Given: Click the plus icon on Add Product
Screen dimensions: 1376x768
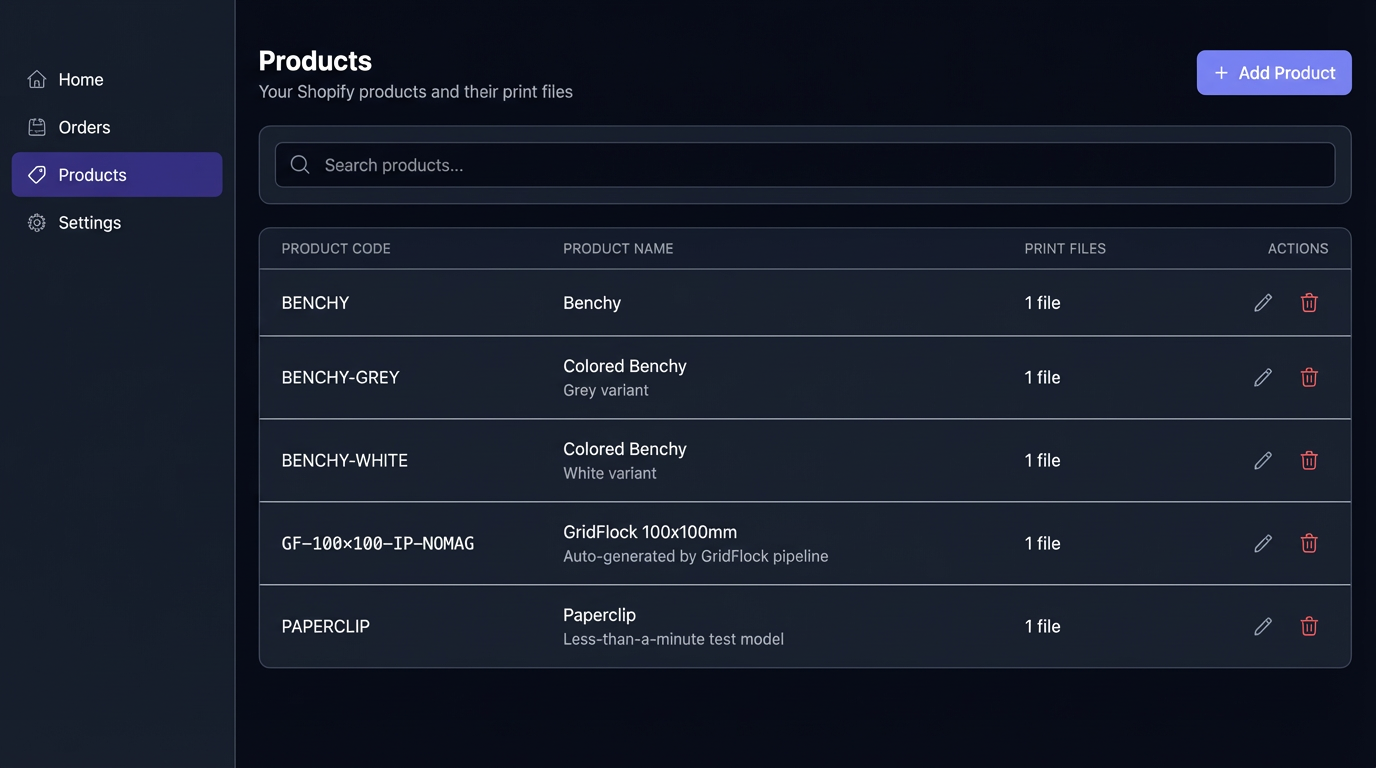Looking at the screenshot, I should (x=1221, y=72).
